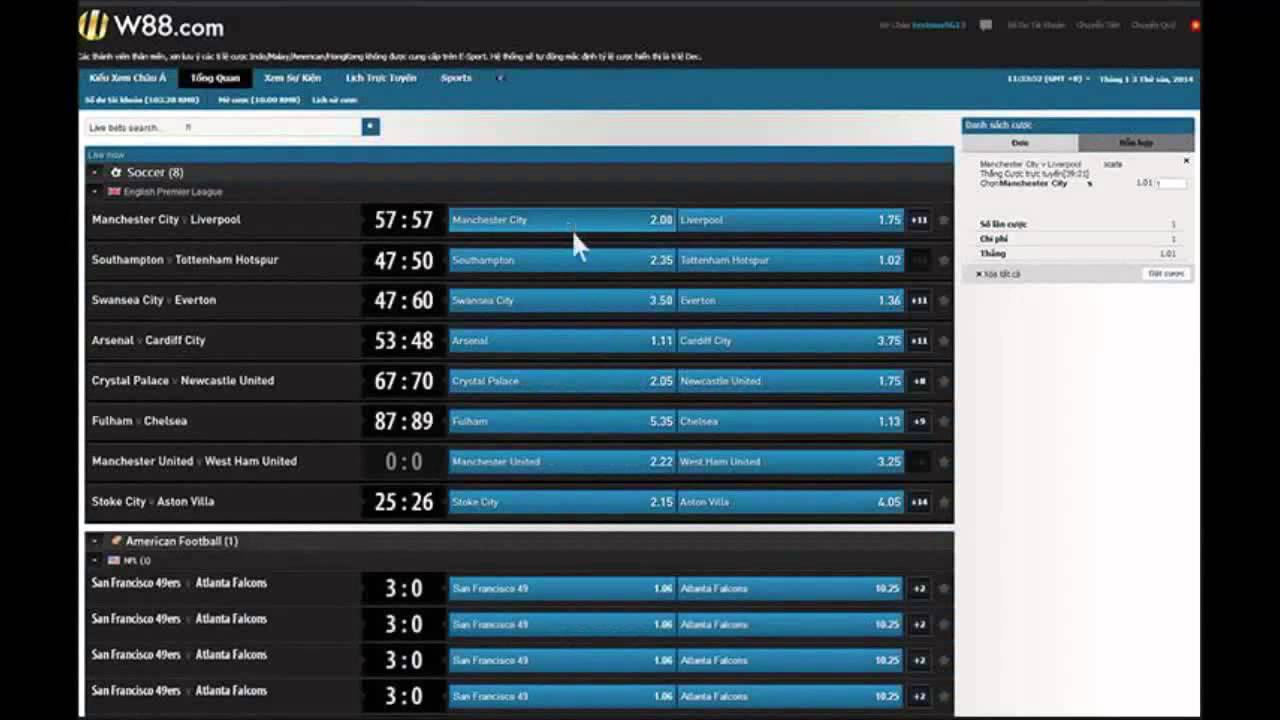Click the small icon right of Sports tab
The height and width of the screenshot is (720, 1280).
pos(501,78)
